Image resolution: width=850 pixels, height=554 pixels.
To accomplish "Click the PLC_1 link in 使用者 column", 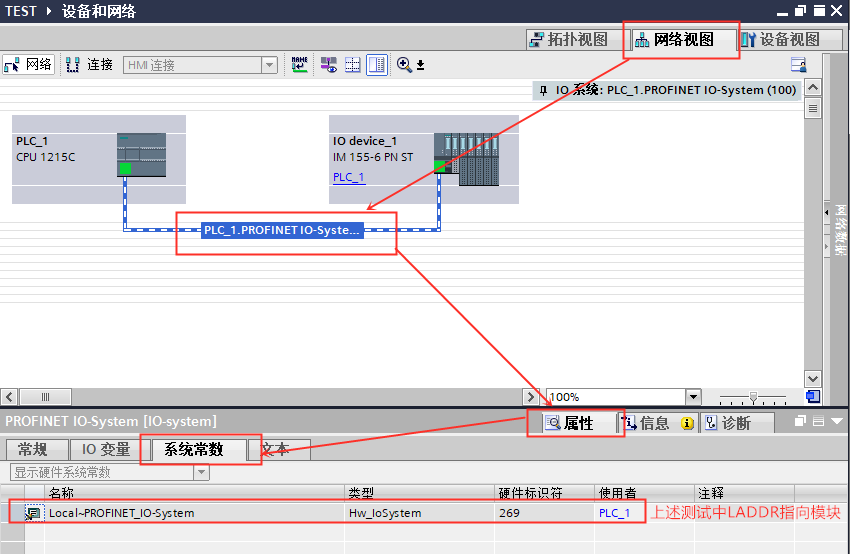I will pyautogui.click(x=614, y=513).
